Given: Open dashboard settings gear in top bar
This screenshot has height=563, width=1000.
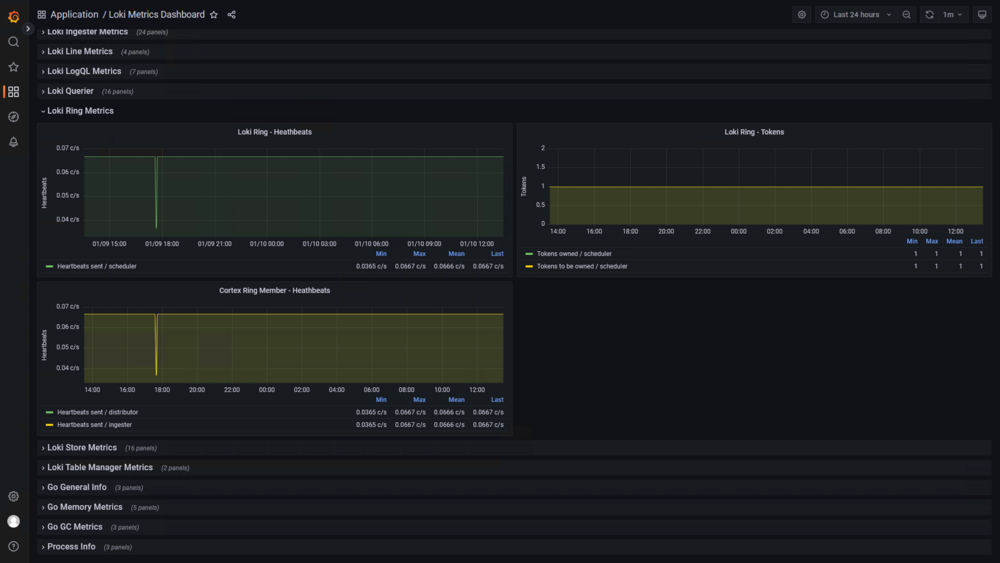Looking at the screenshot, I should (802, 15).
